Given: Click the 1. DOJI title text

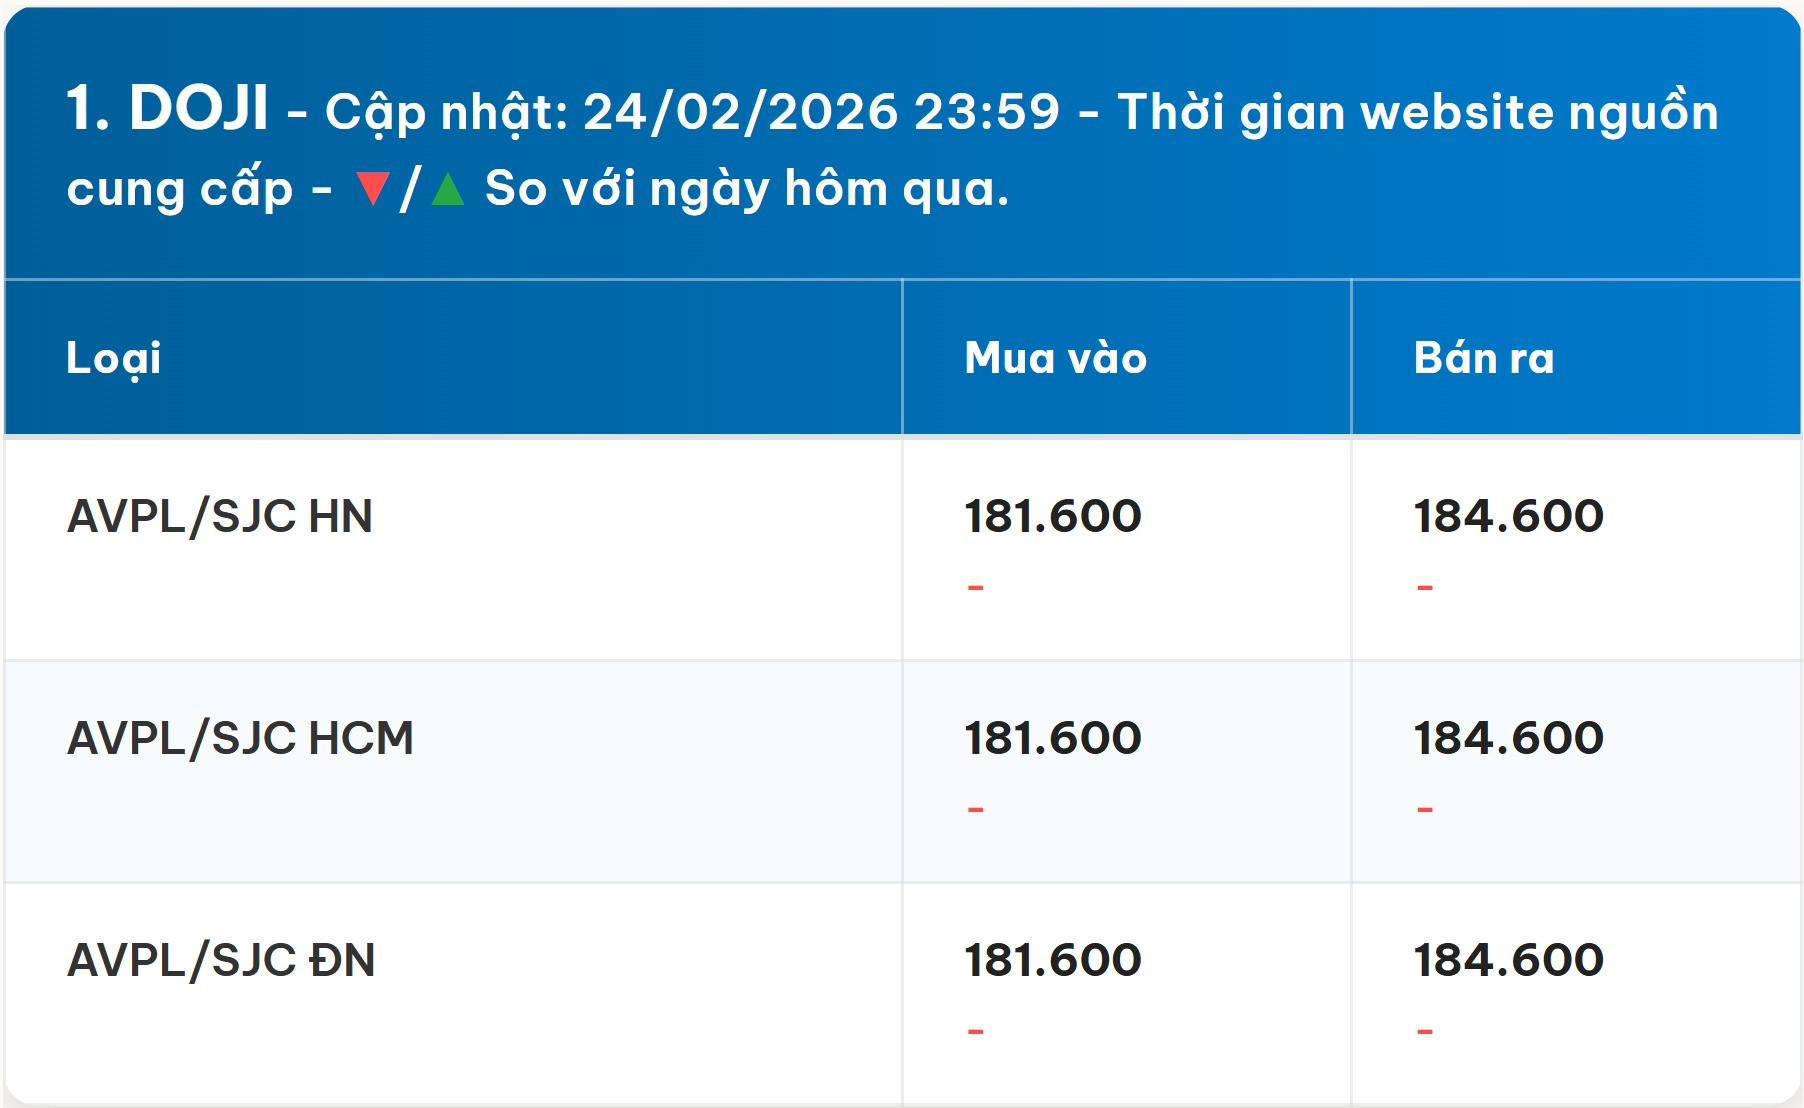Looking at the screenshot, I should pyautogui.click(x=167, y=109).
